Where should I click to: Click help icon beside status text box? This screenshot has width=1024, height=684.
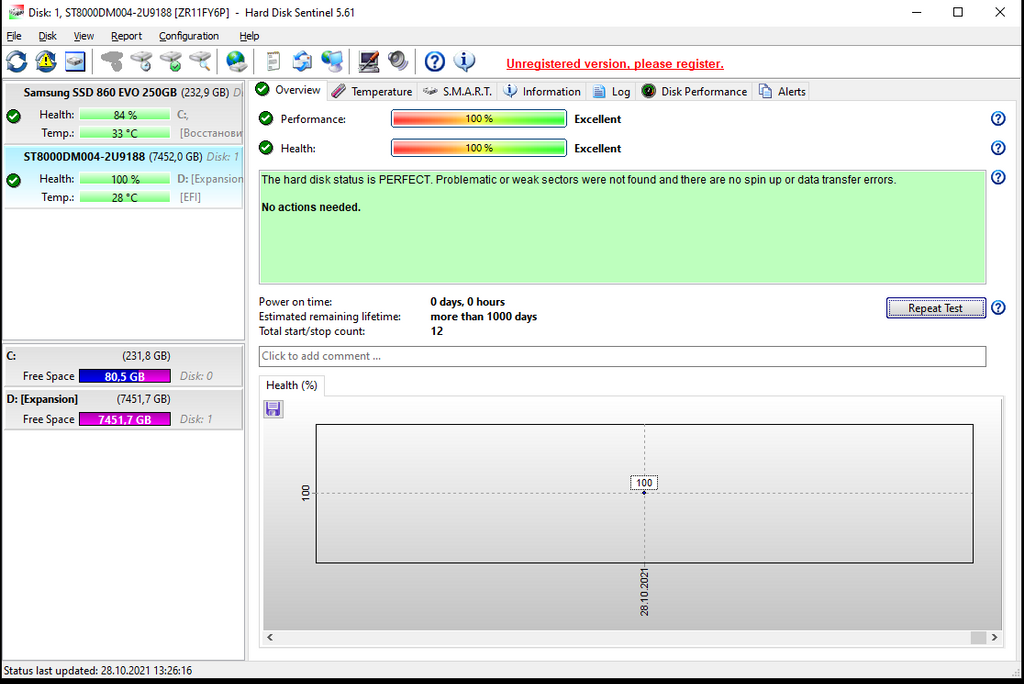[998, 177]
